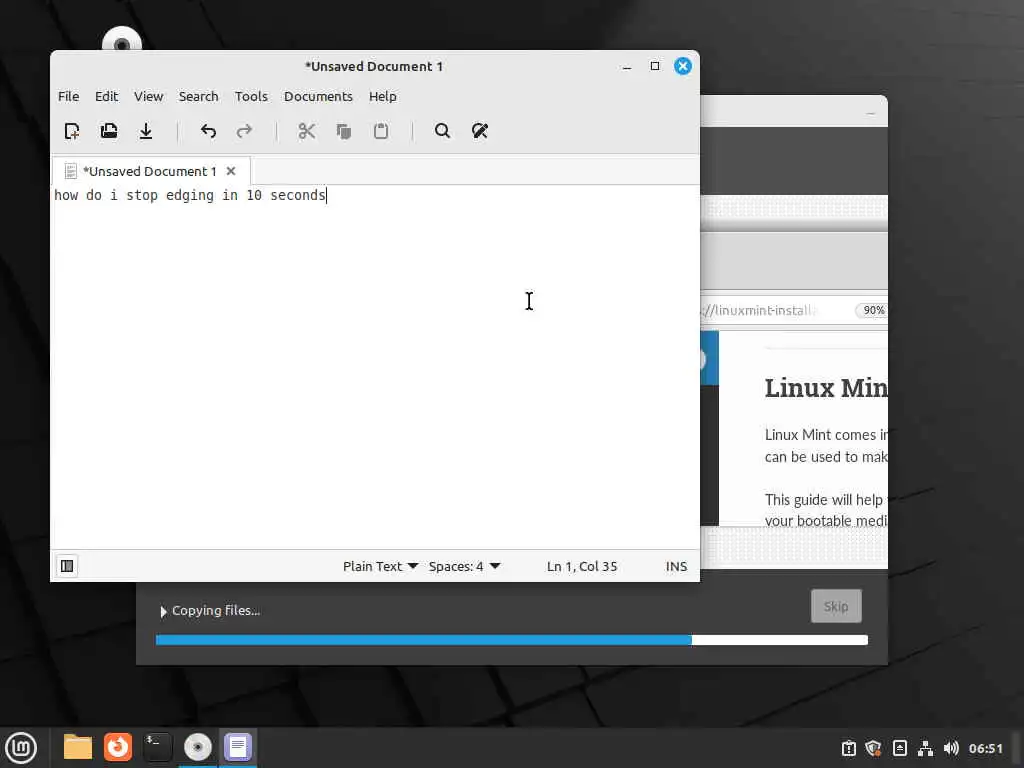The image size is (1024, 768).
Task: Open the Plain Text language dropdown
Action: coord(380,566)
